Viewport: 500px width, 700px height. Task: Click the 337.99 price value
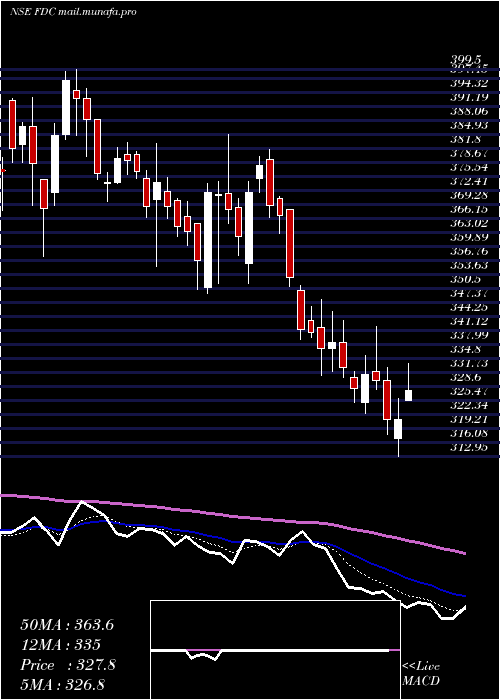[x=469, y=335]
